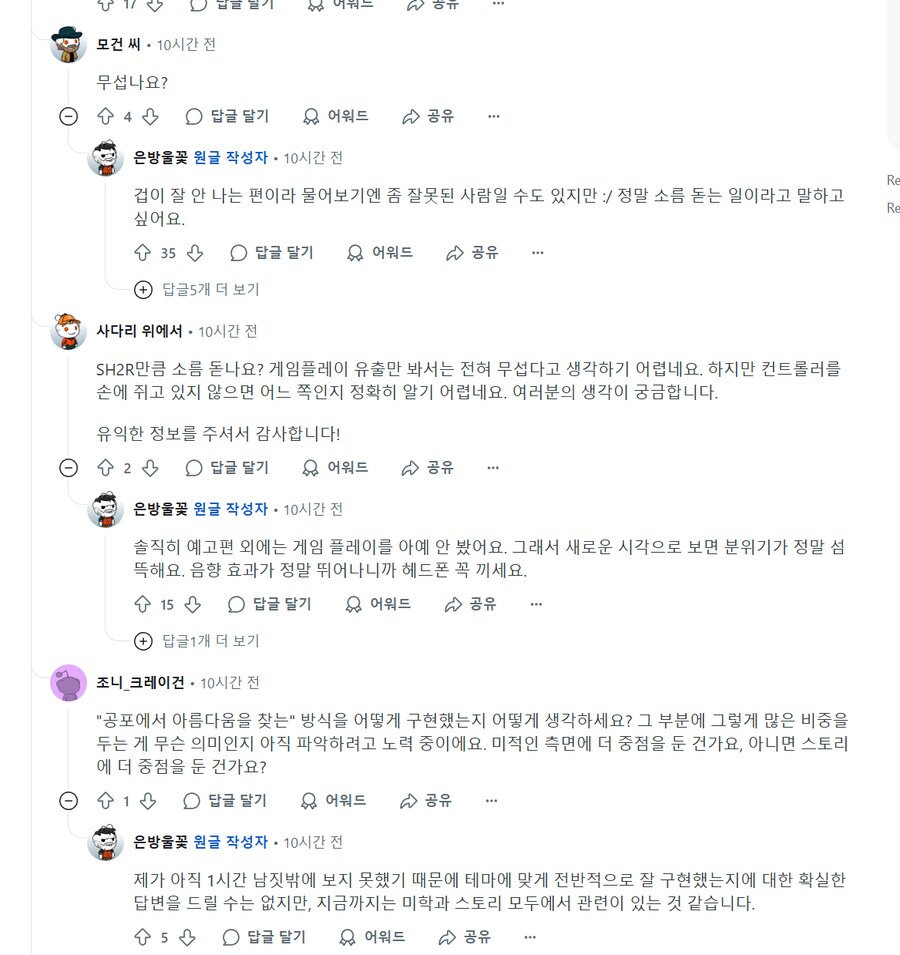The width and height of the screenshot is (900, 955).
Task: Collapse 모건 씨's comment thread
Action: [68, 117]
